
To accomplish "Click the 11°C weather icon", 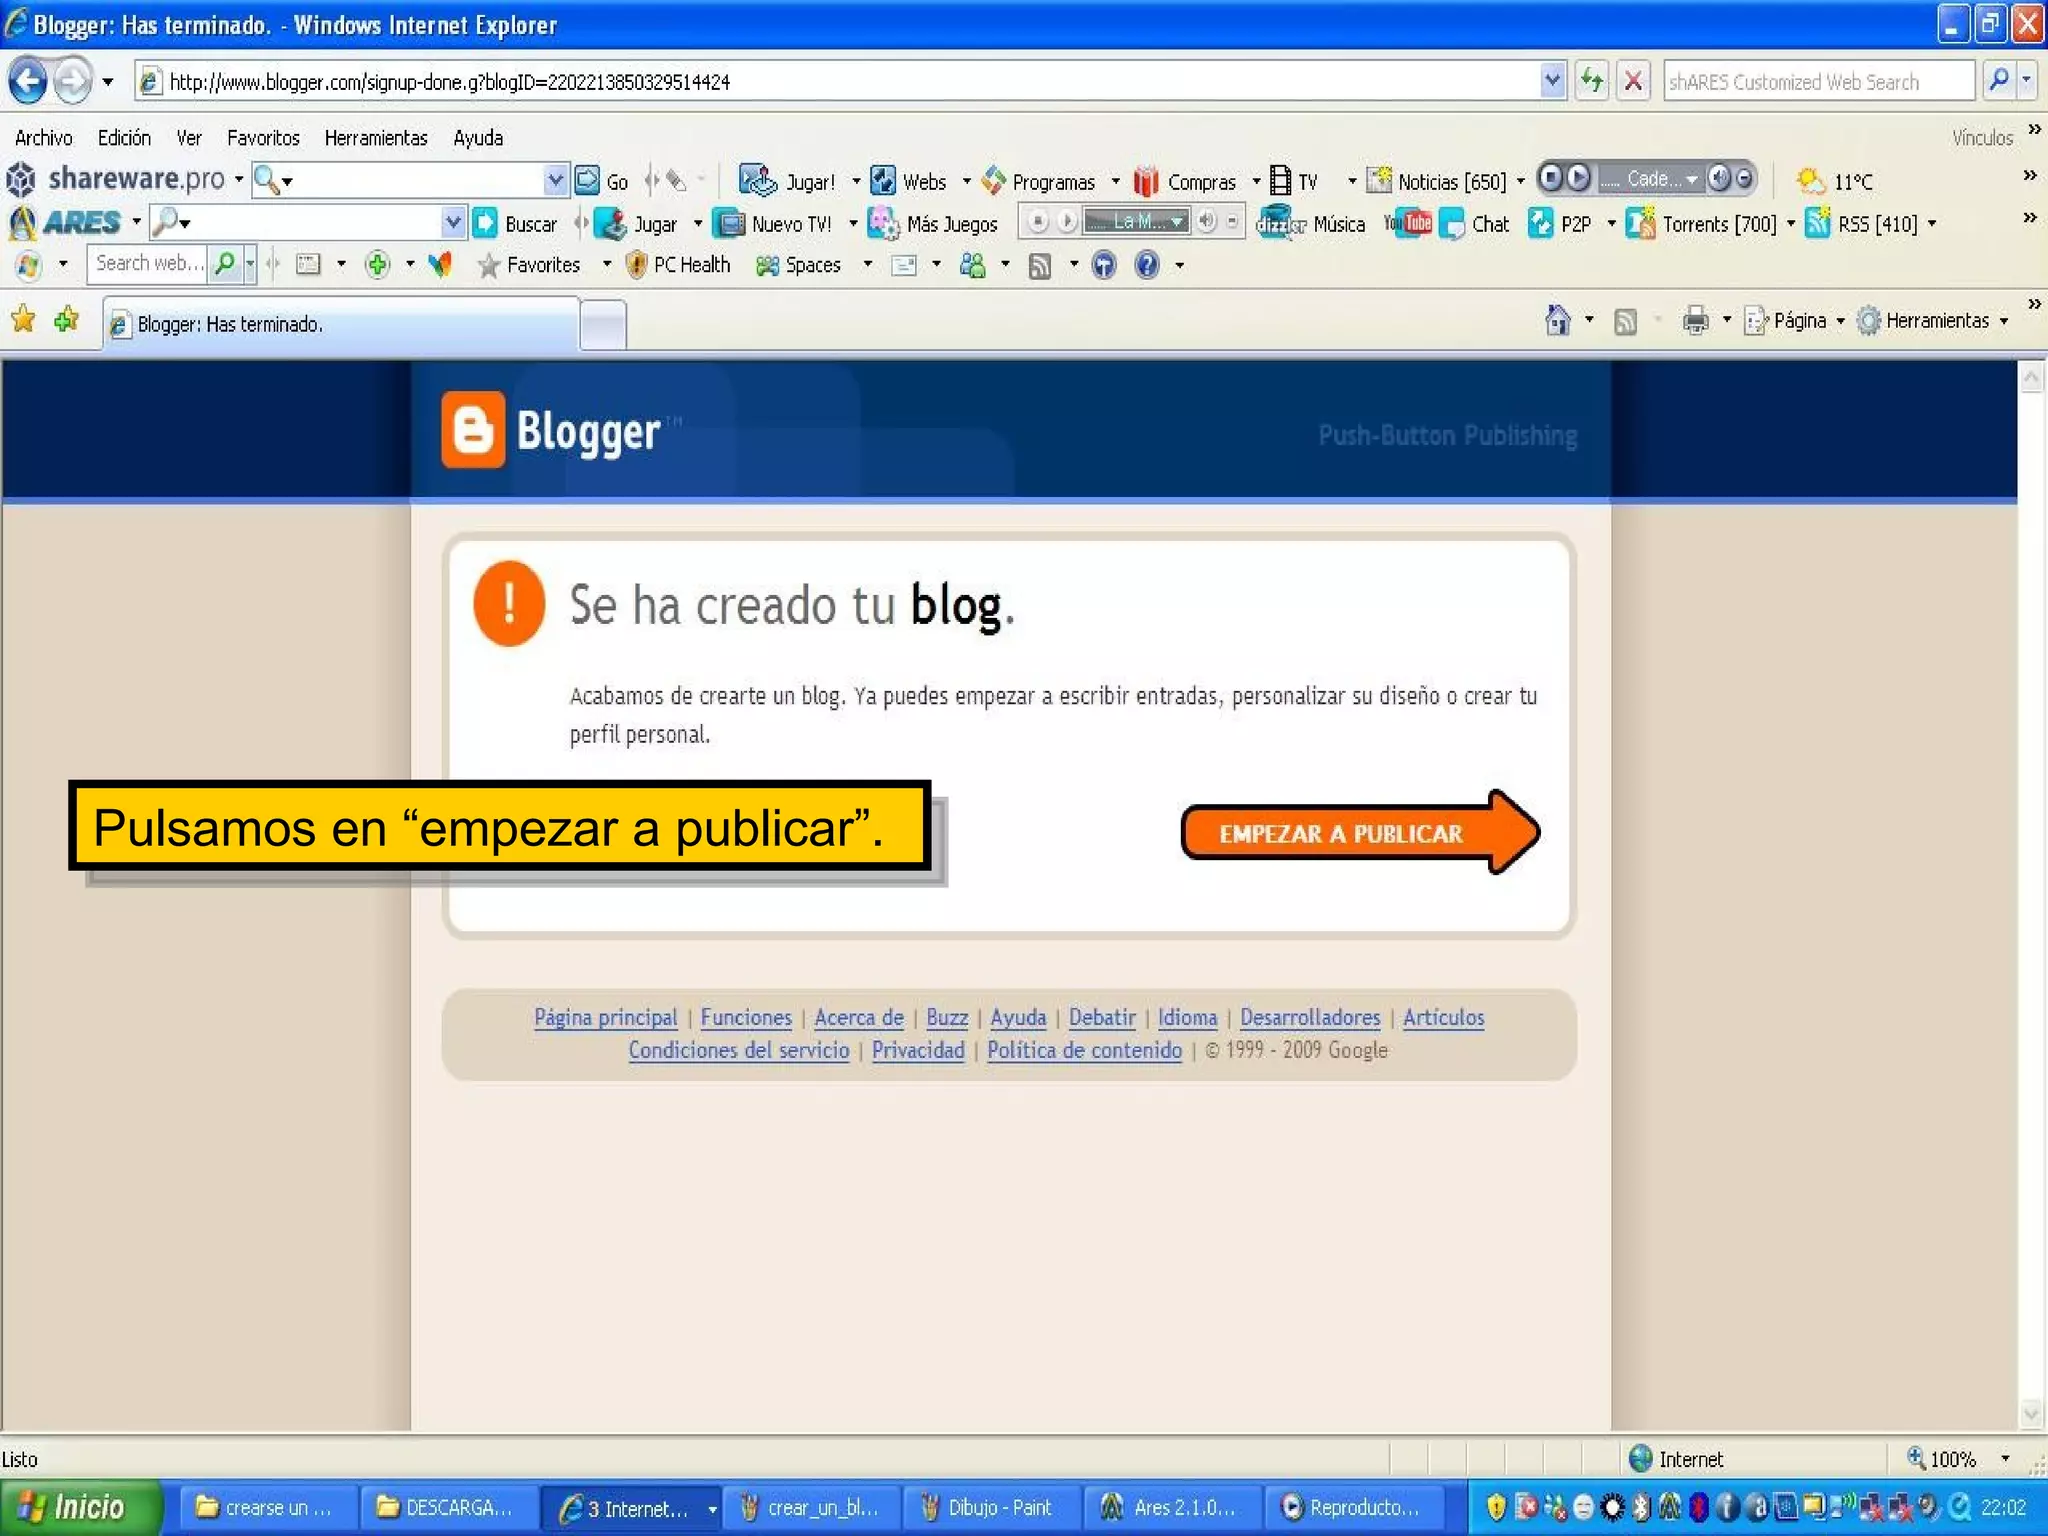I will click(x=1810, y=181).
